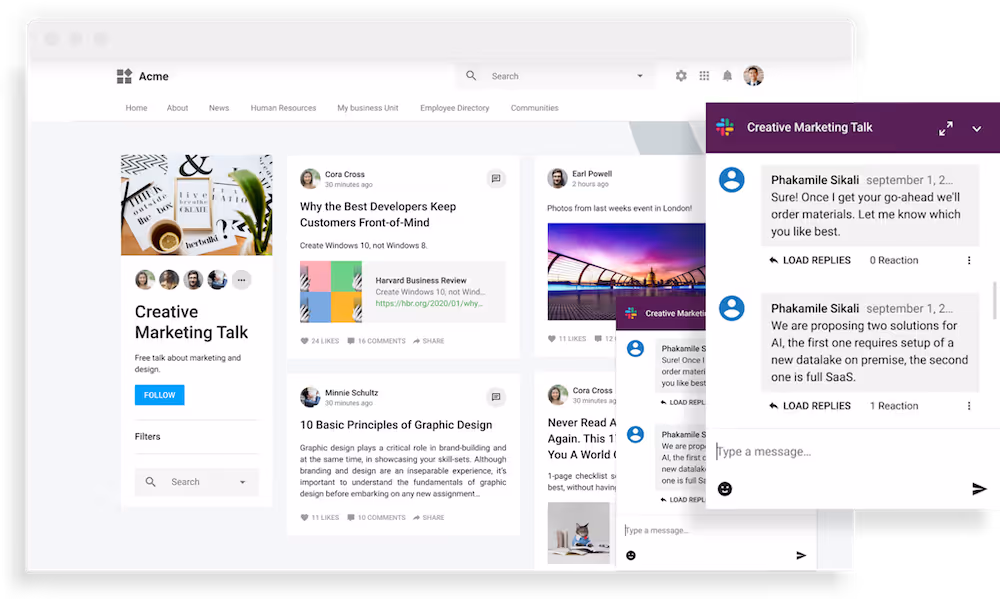Open 10 COMMENTS on graphic design post

(x=376, y=517)
